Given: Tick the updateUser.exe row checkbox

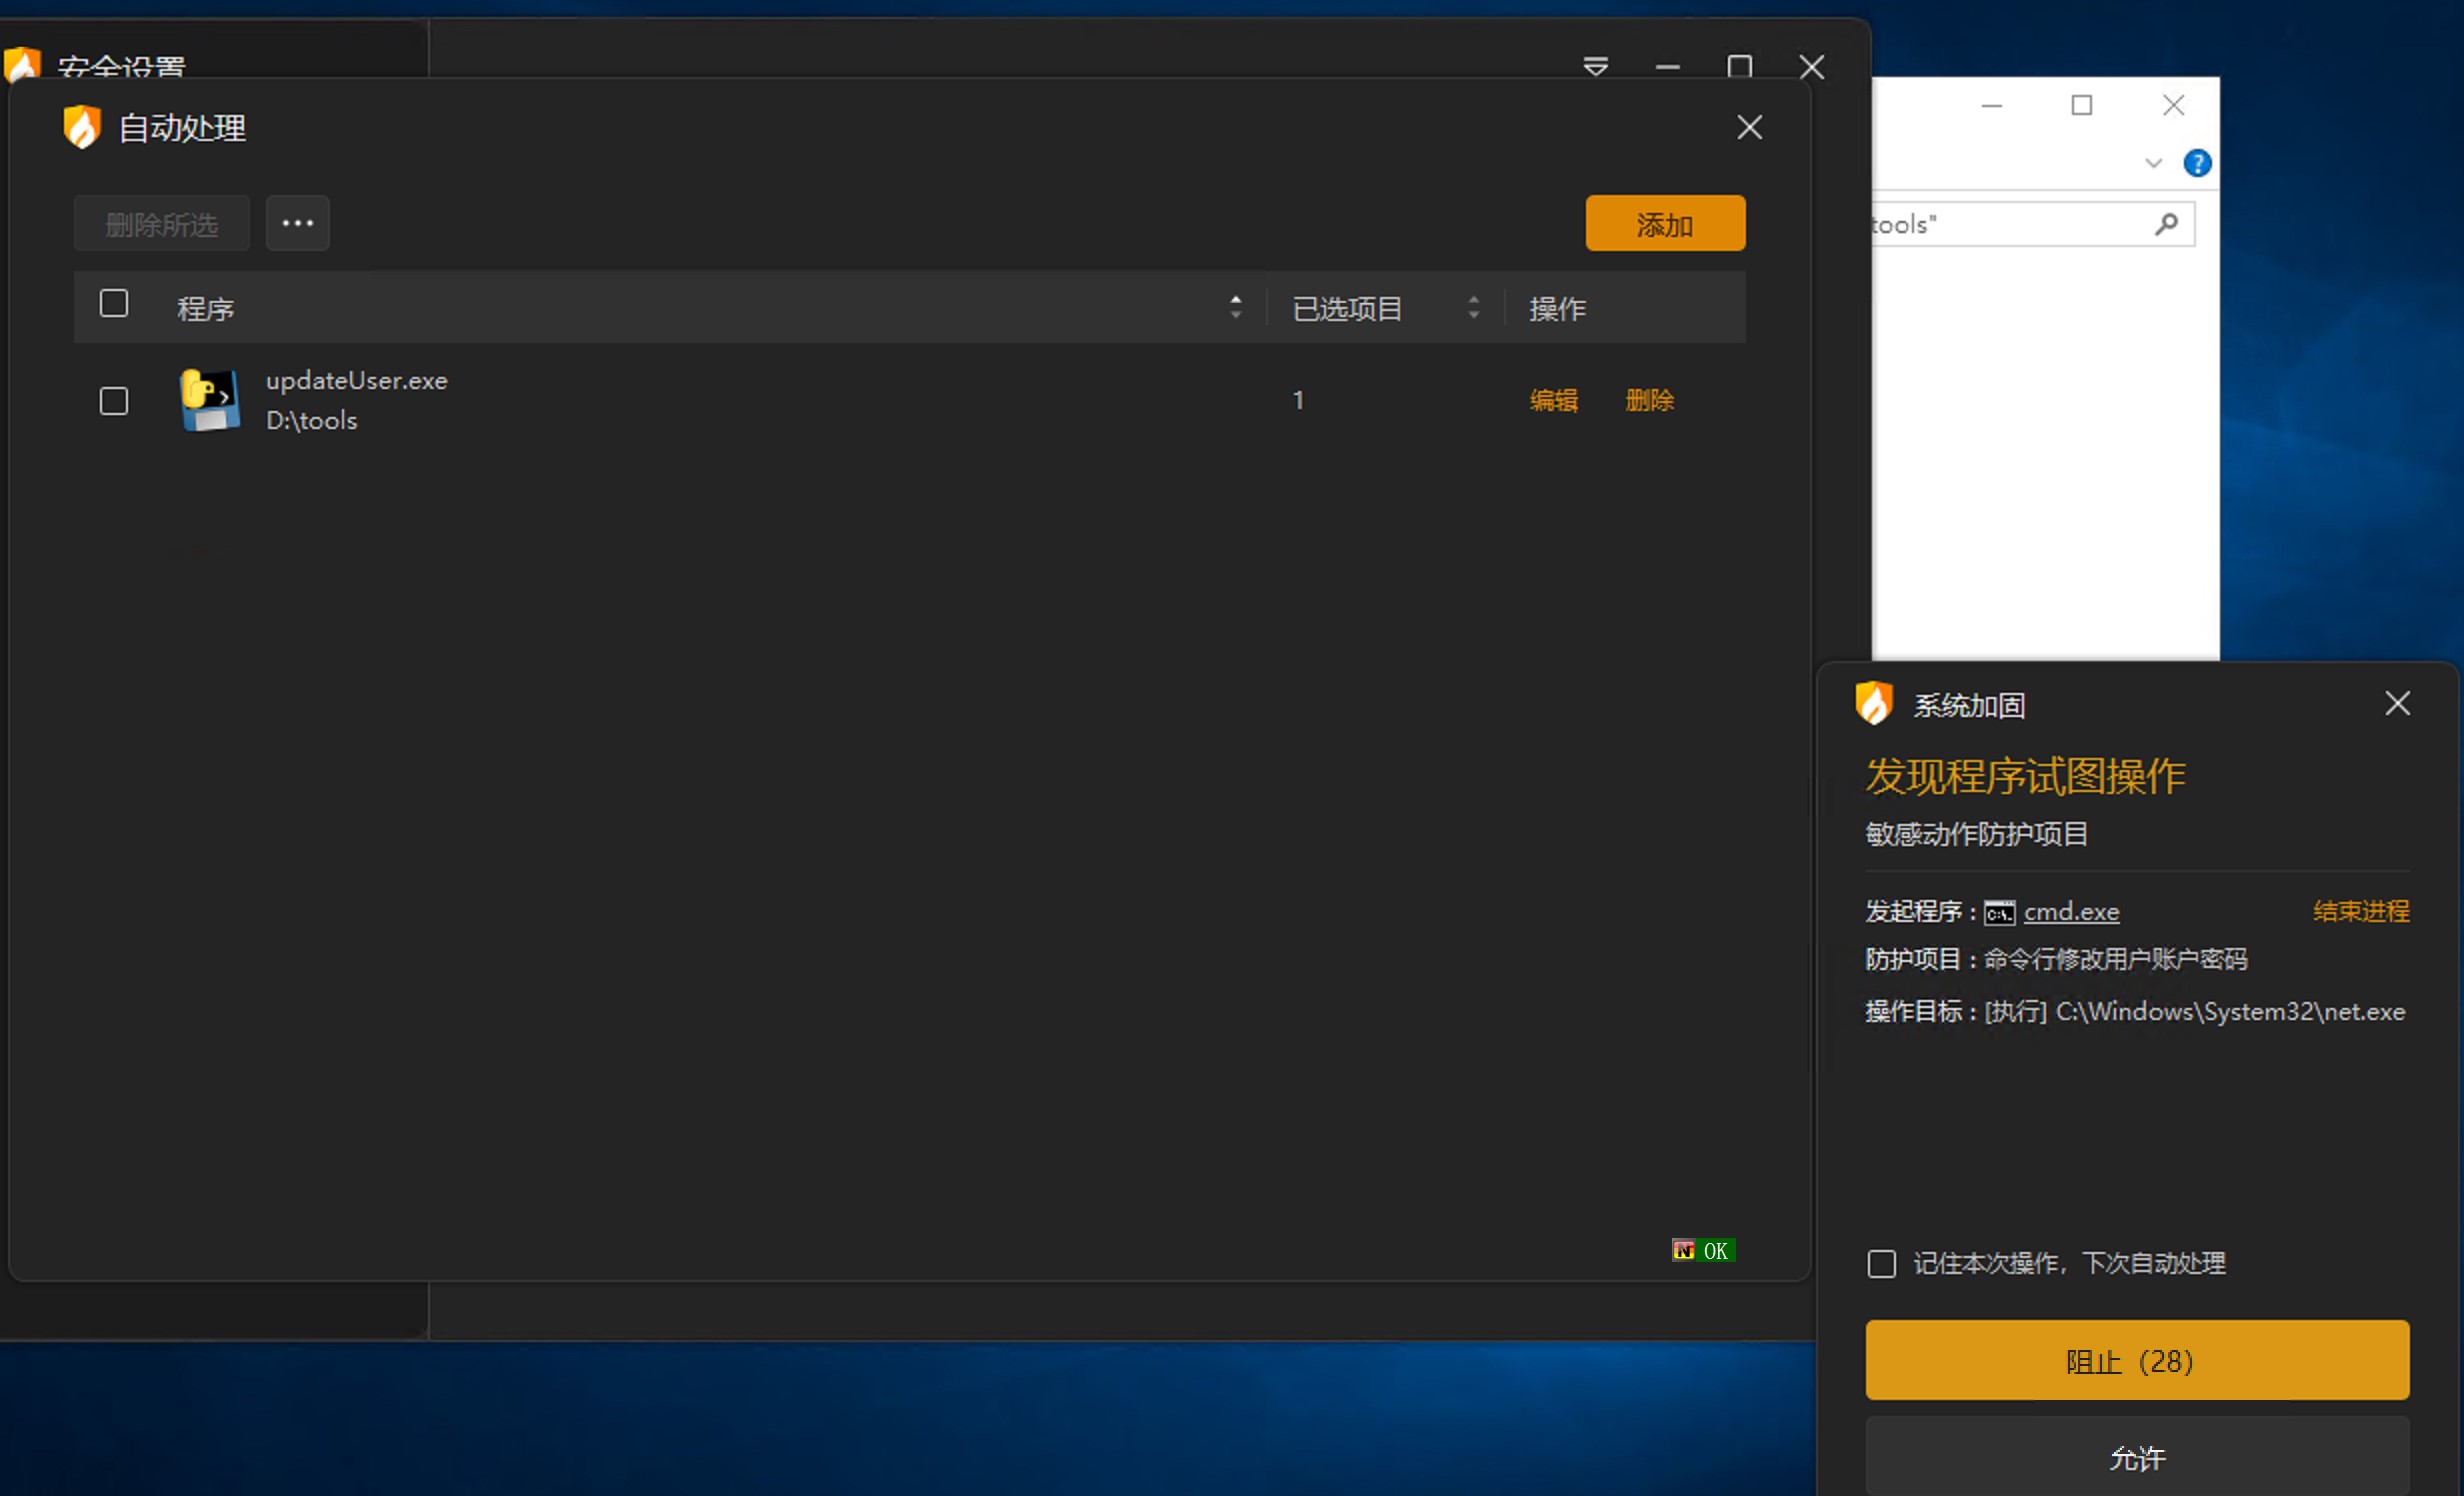Looking at the screenshot, I should pyautogui.click(x=114, y=401).
